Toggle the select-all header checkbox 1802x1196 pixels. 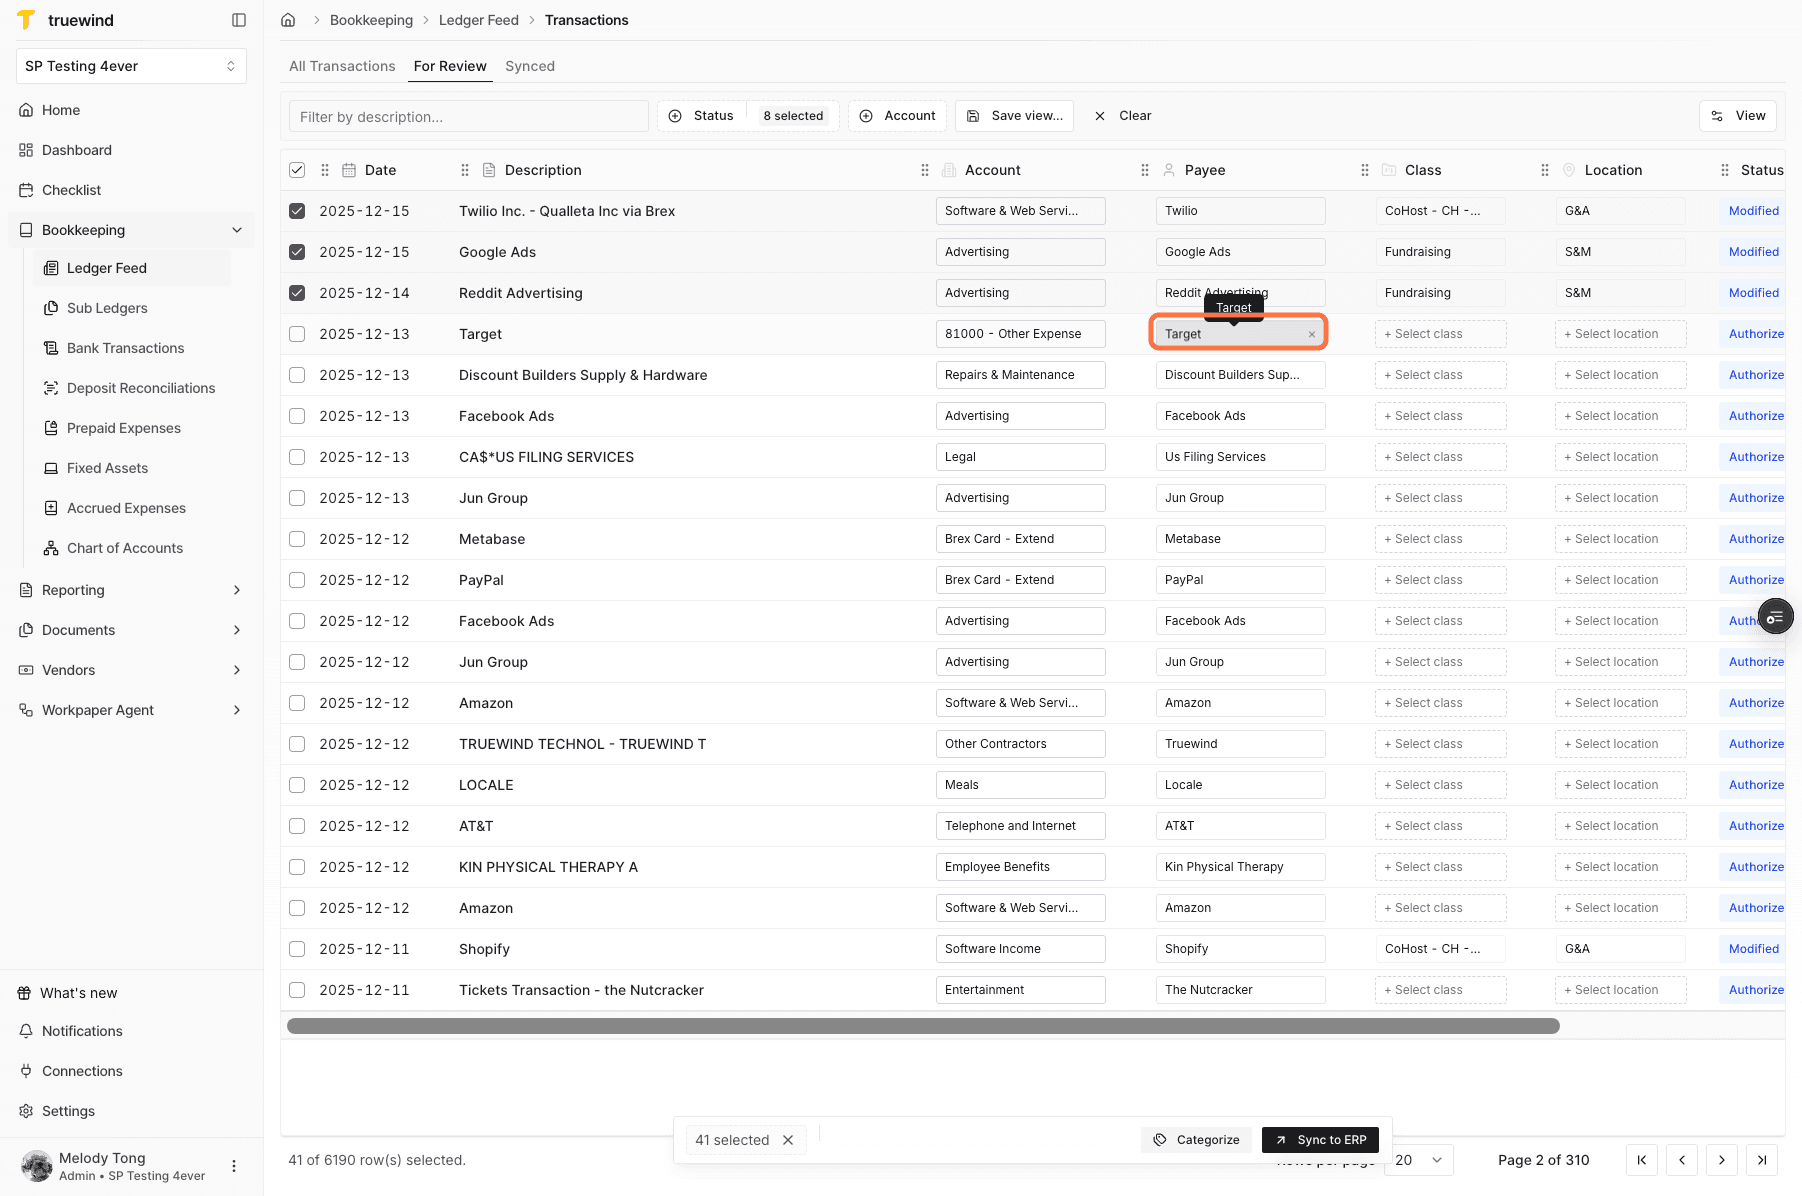(297, 170)
